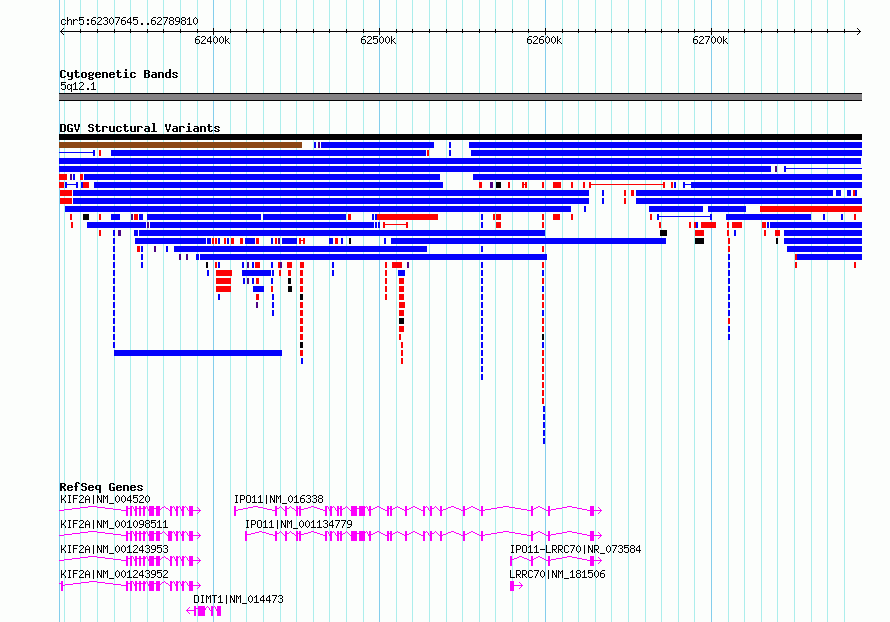Screen dimensions: 890x622
Task: Select the gray 5q12.1 cytogenetic band bar
Action: 460,97
